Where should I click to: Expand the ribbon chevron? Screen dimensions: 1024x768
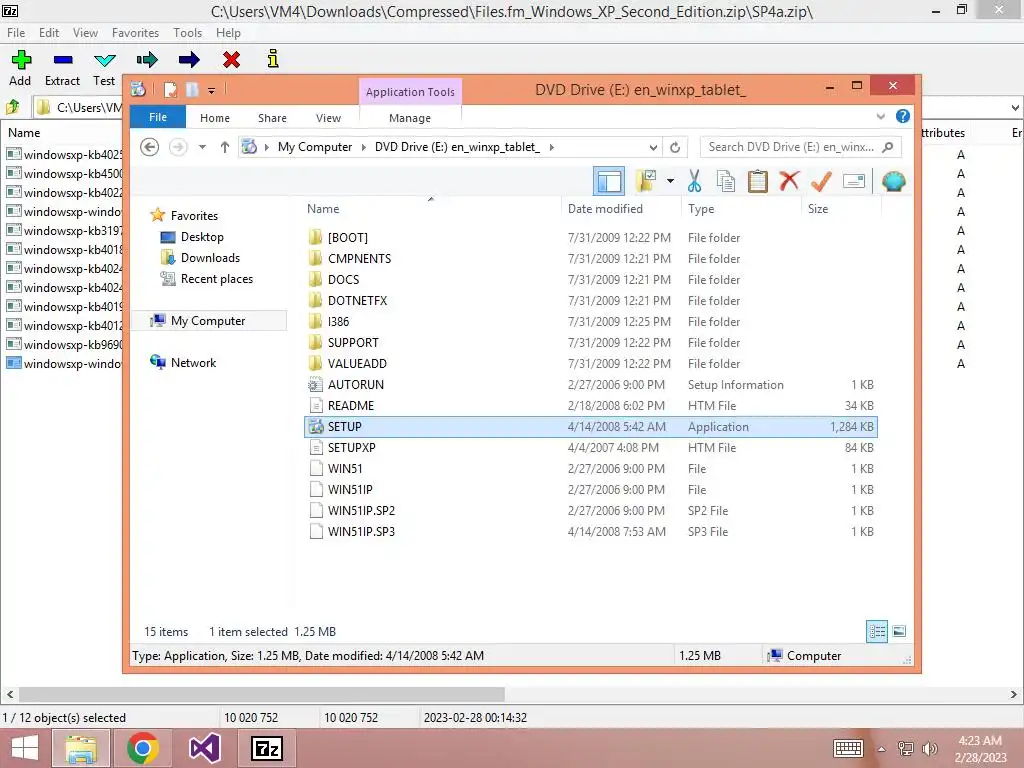coord(880,116)
